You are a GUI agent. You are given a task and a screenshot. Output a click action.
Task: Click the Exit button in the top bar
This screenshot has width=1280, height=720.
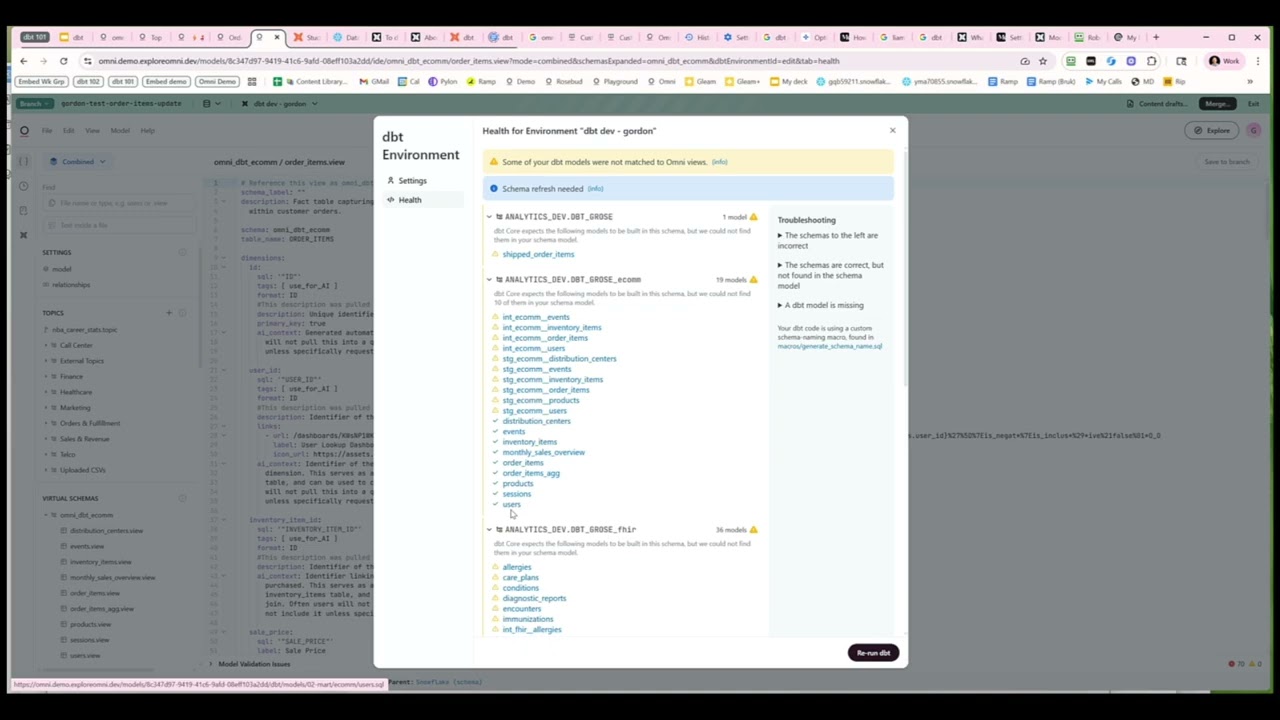point(1253,103)
